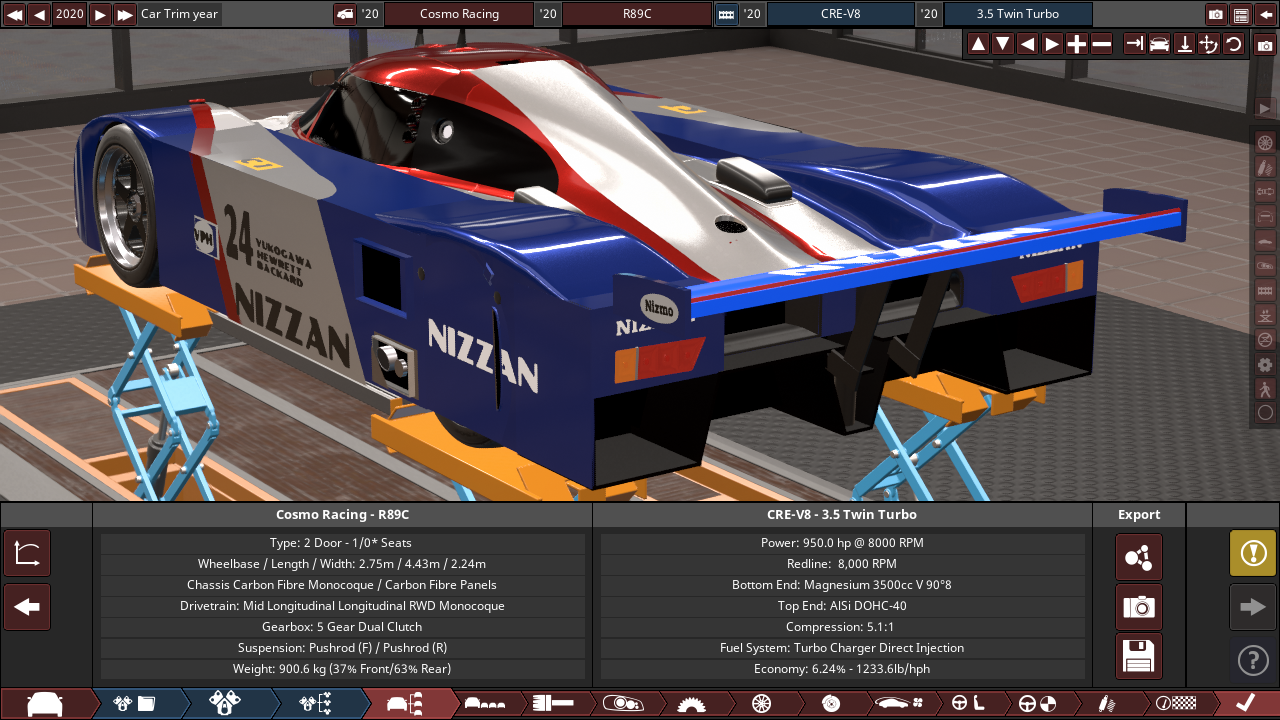The width and height of the screenshot is (1280, 720).
Task: Toggle the no-symbol option in side panel
Action: 1265,340
